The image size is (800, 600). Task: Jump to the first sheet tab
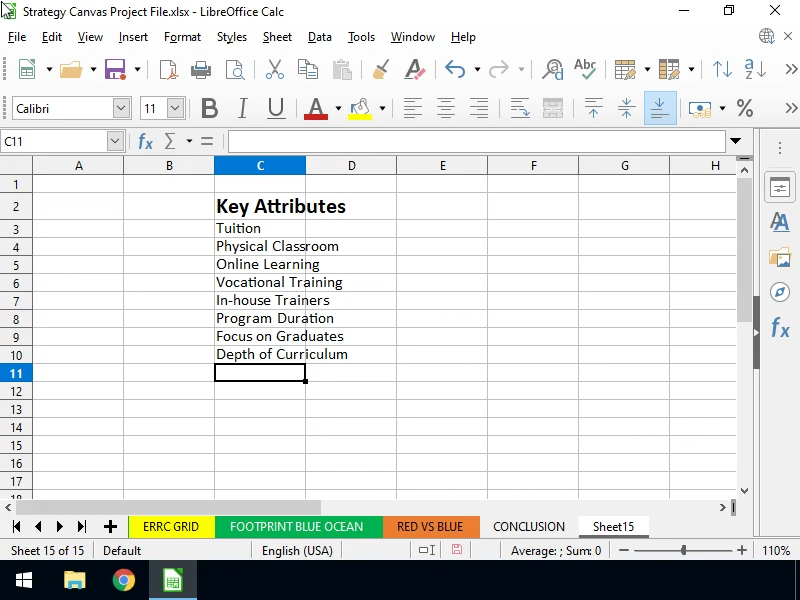click(x=16, y=527)
